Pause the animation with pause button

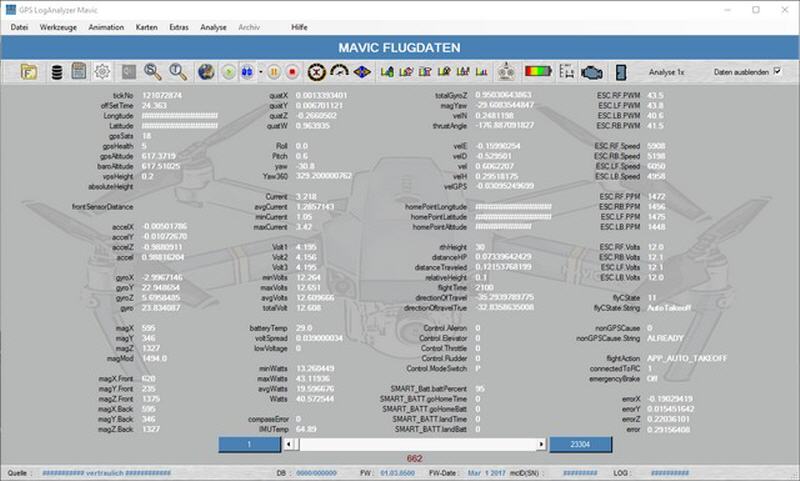click(273, 72)
